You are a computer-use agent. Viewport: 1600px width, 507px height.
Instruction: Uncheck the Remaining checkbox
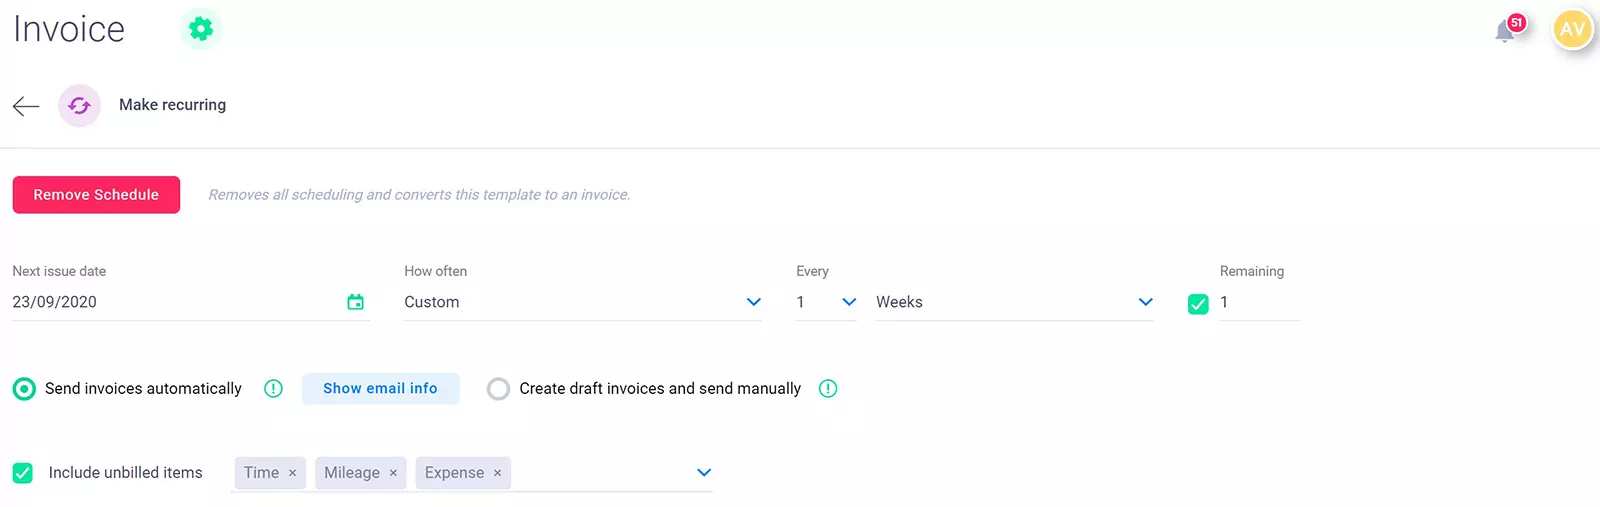click(1198, 304)
